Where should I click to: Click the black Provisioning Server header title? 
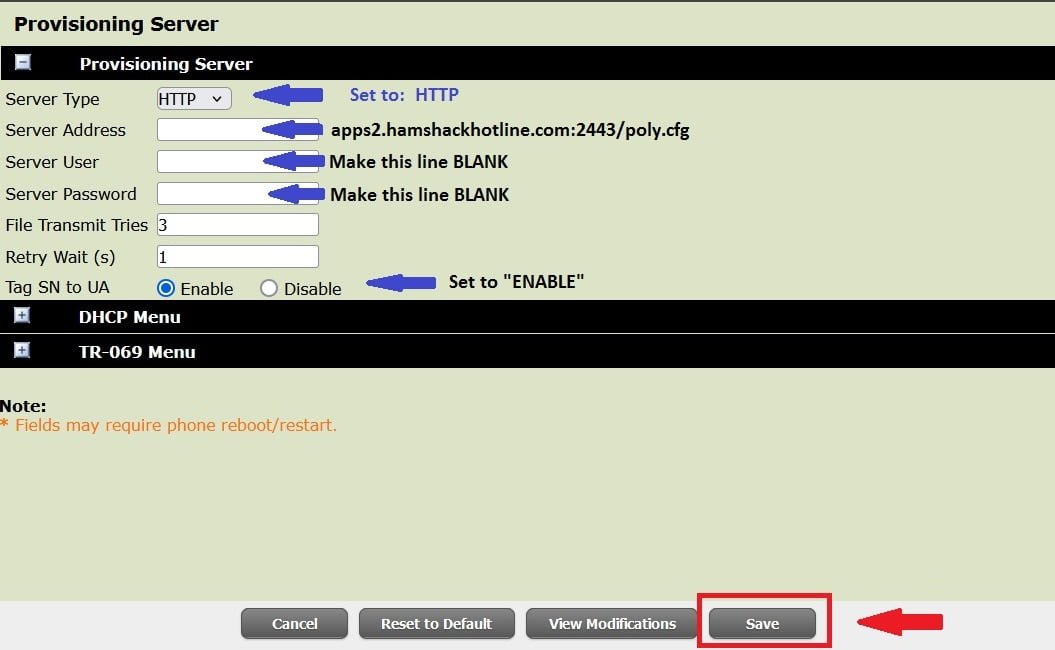click(166, 64)
